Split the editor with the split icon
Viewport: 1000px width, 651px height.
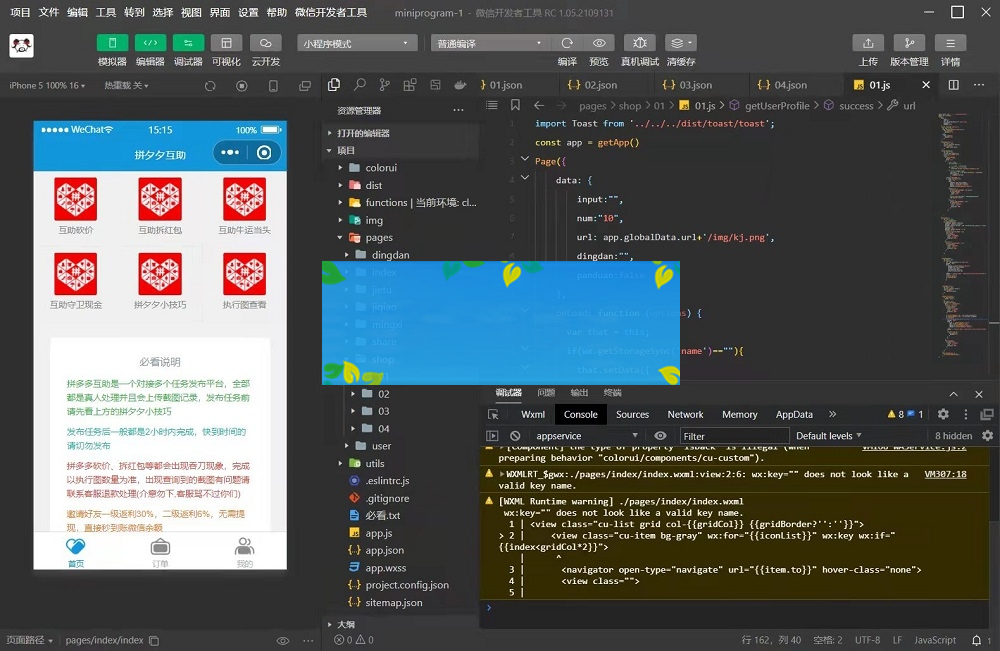pos(954,85)
